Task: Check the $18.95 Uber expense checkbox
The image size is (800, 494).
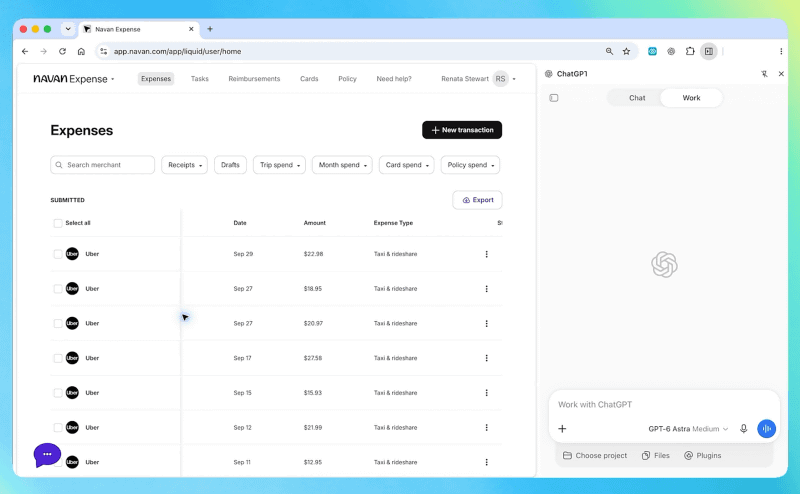Action: (x=58, y=289)
